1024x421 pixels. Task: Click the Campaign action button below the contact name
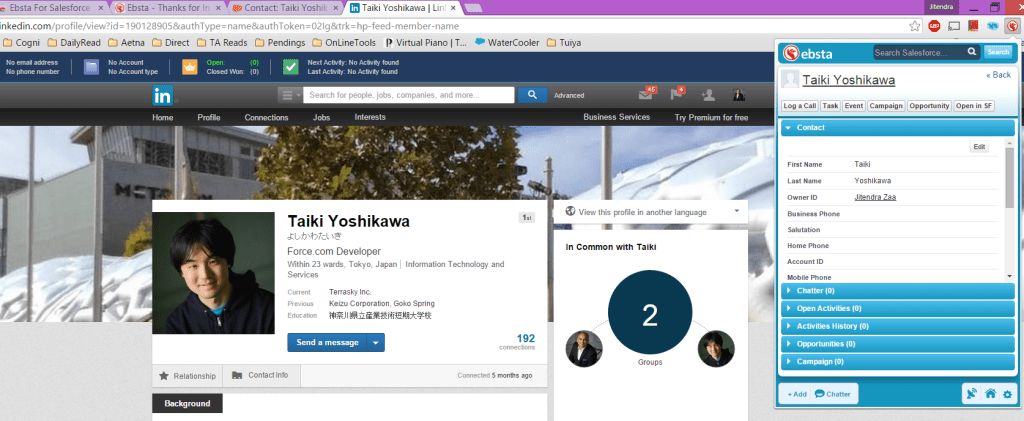click(886, 106)
